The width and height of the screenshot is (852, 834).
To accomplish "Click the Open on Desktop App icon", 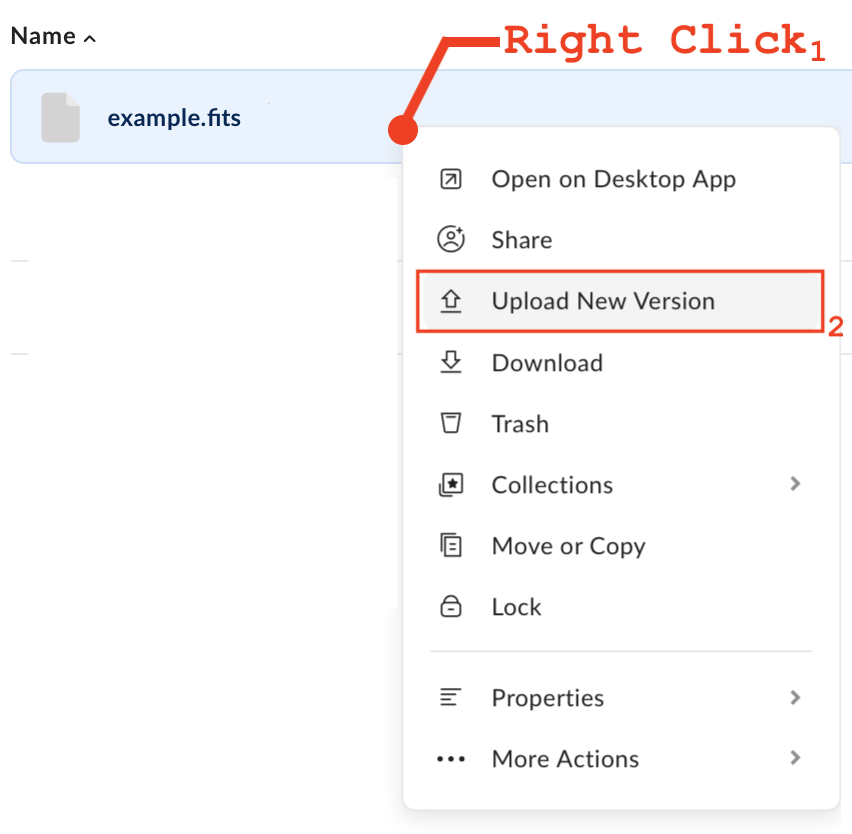I will [451, 180].
